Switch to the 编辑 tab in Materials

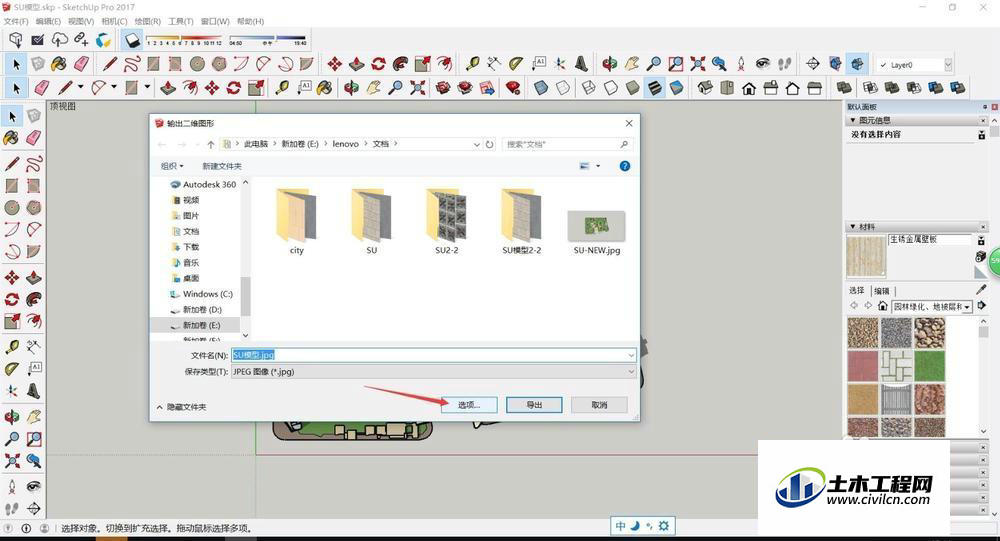click(x=881, y=291)
